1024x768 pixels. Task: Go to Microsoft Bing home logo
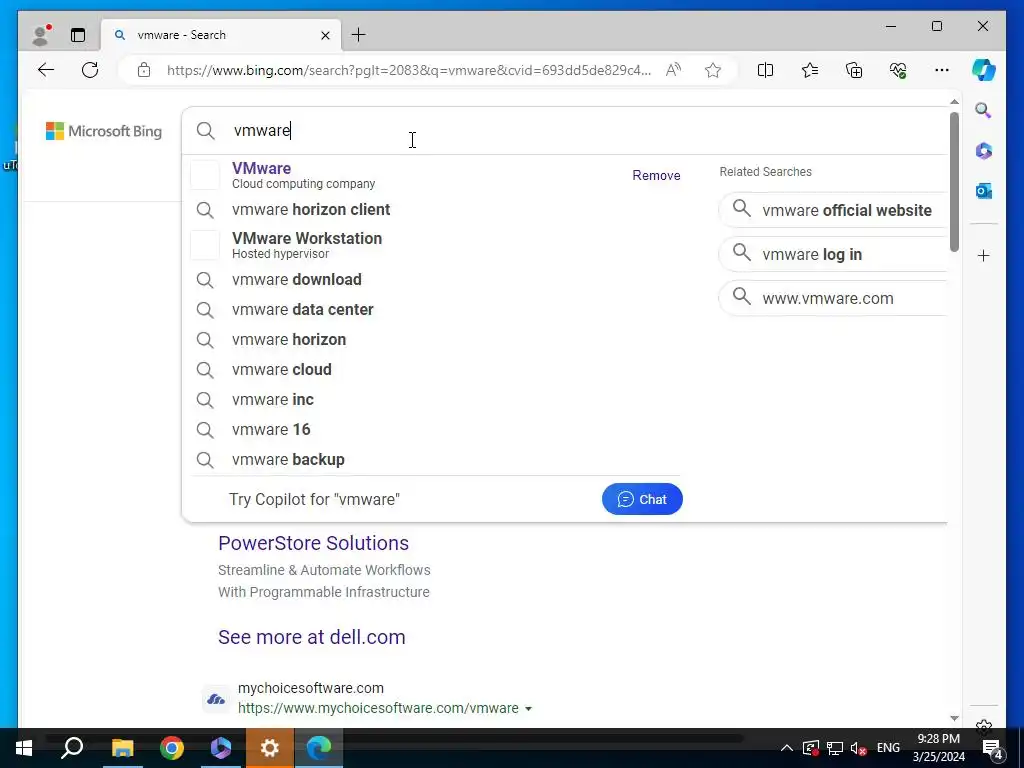click(104, 131)
